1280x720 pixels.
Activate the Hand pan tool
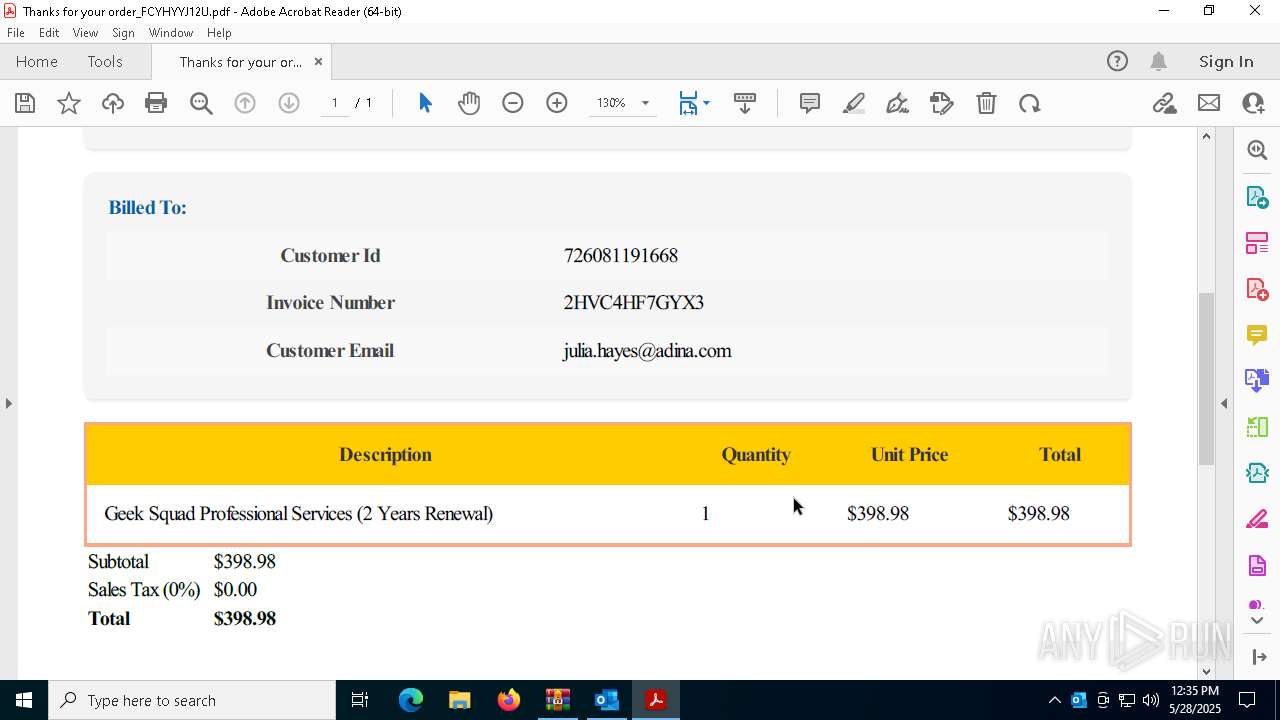pos(469,103)
